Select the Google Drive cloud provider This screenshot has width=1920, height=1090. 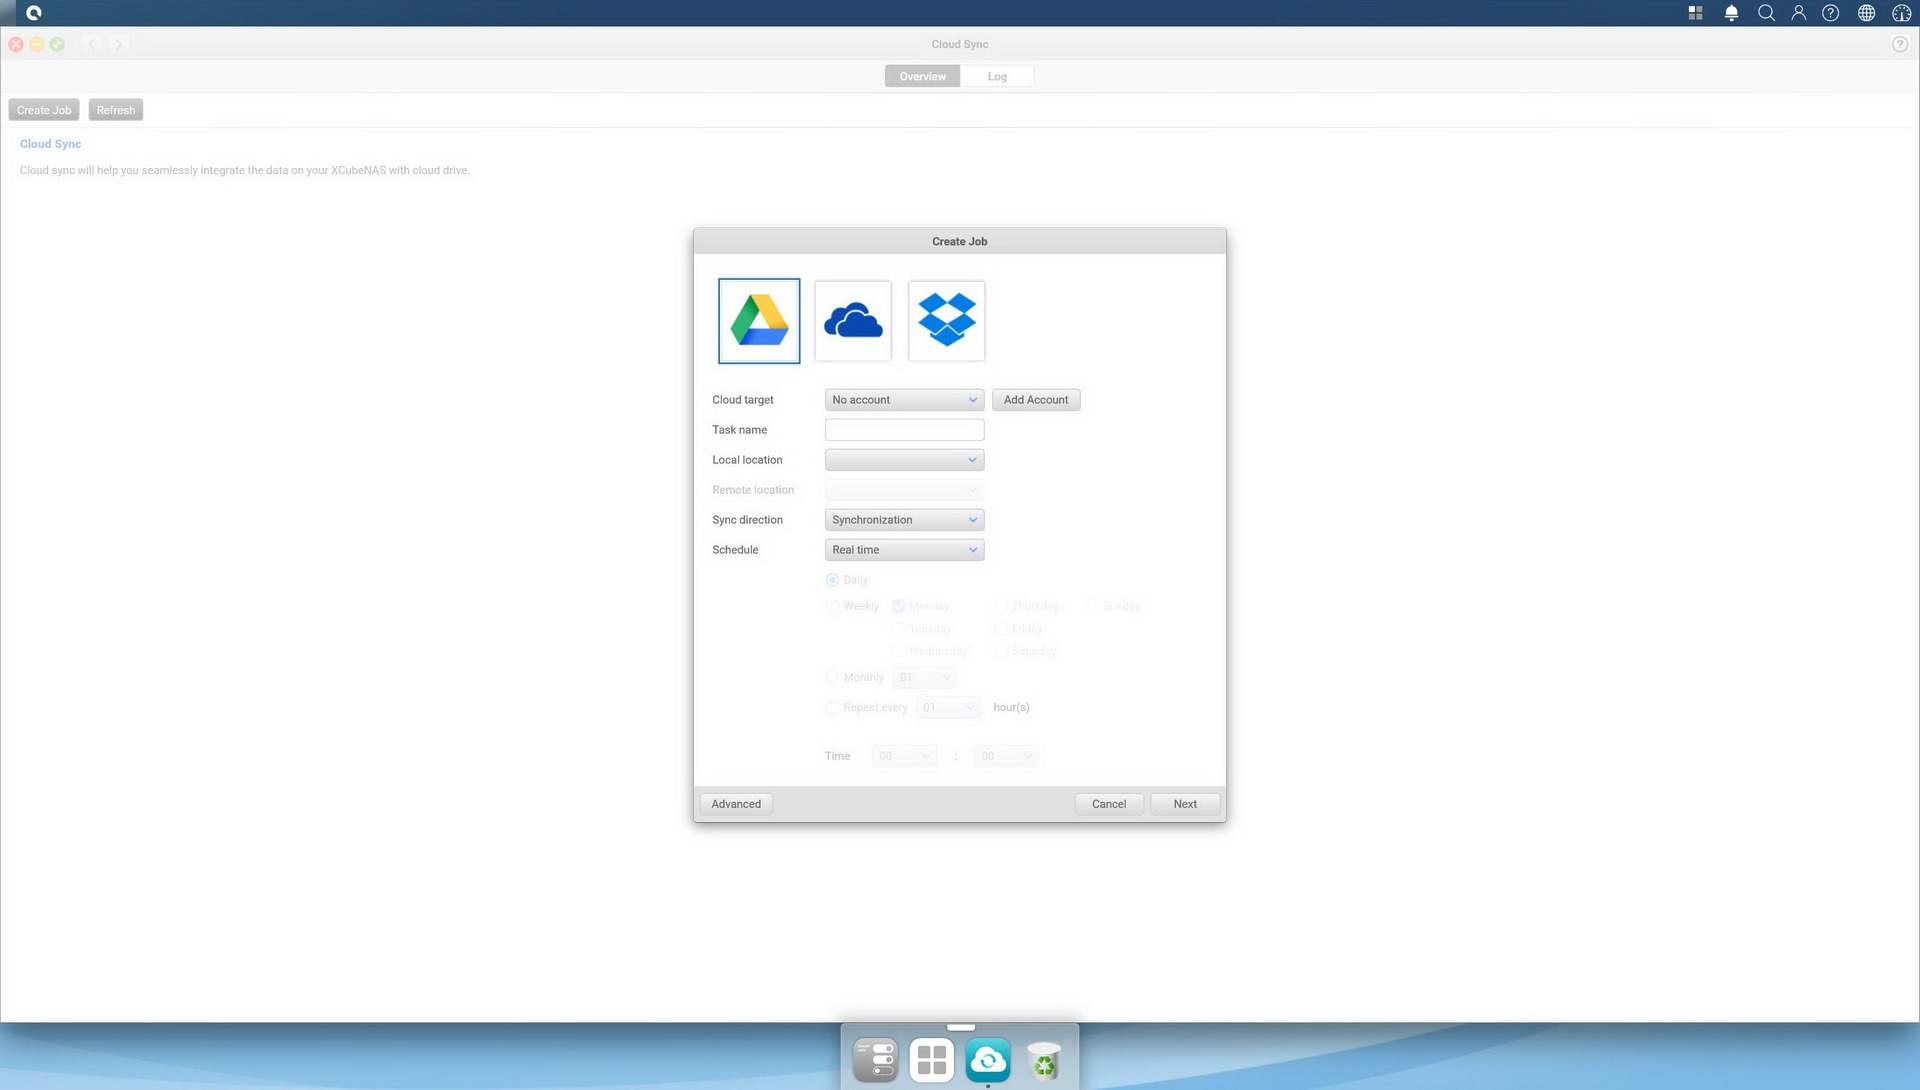[759, 321]
